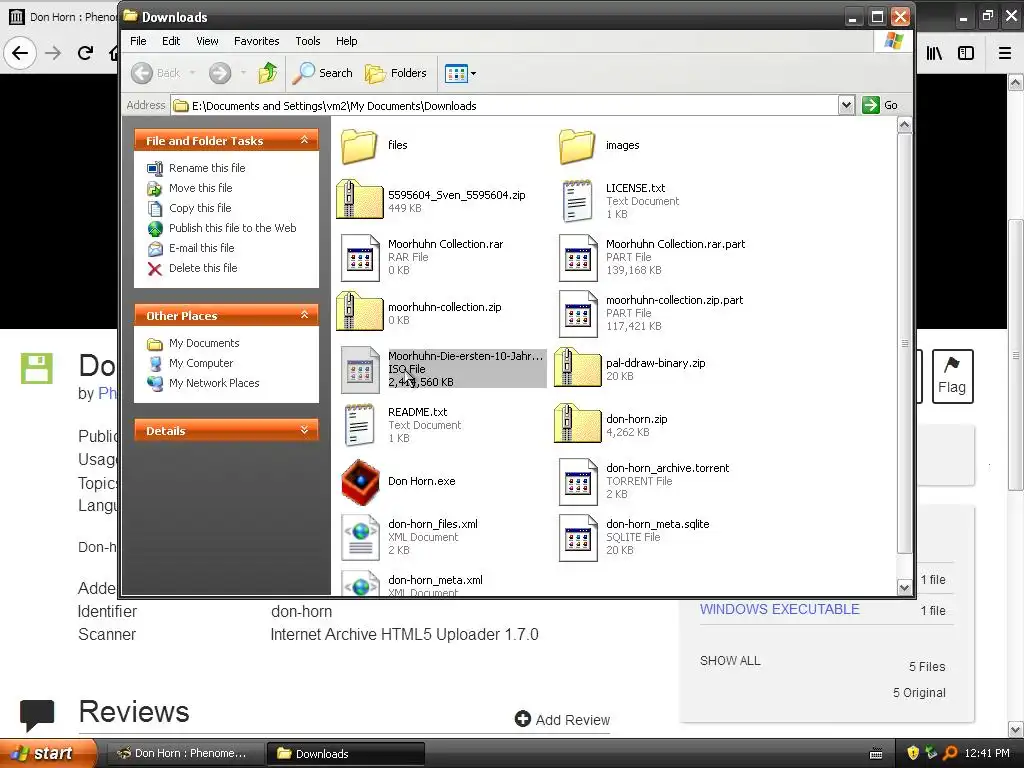Image resolution: width=1024 pixels, height=768 pixels.
Task: Open the File menu
Action: pos(138,41)
